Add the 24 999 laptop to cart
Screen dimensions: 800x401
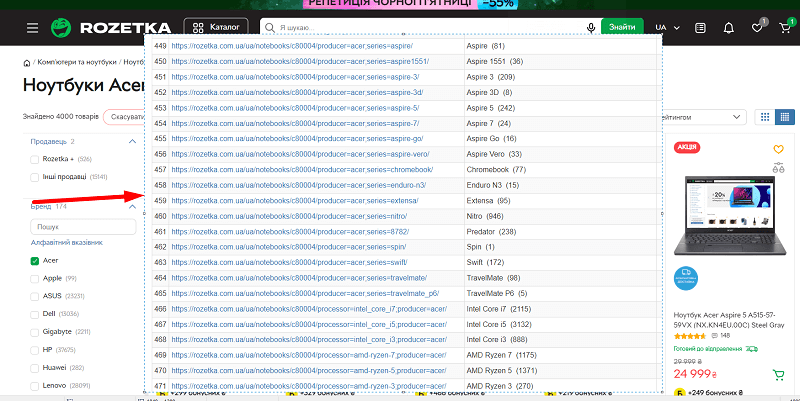pos(779,375)
